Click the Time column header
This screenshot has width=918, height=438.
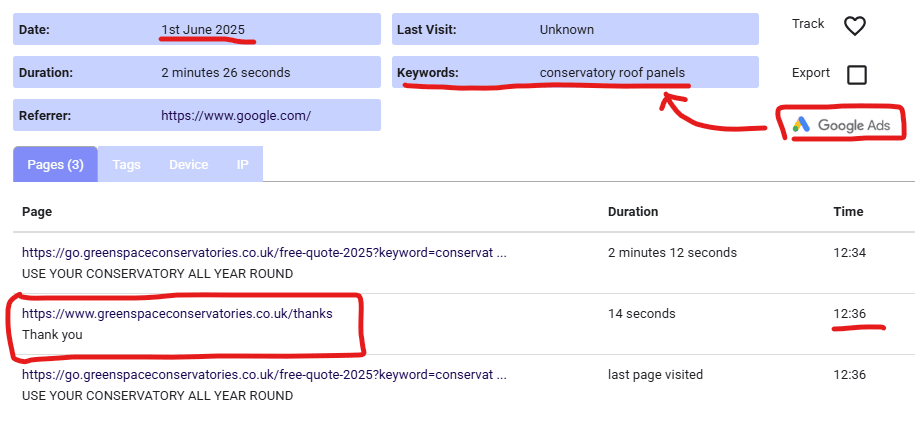click(x=848, y=211)
